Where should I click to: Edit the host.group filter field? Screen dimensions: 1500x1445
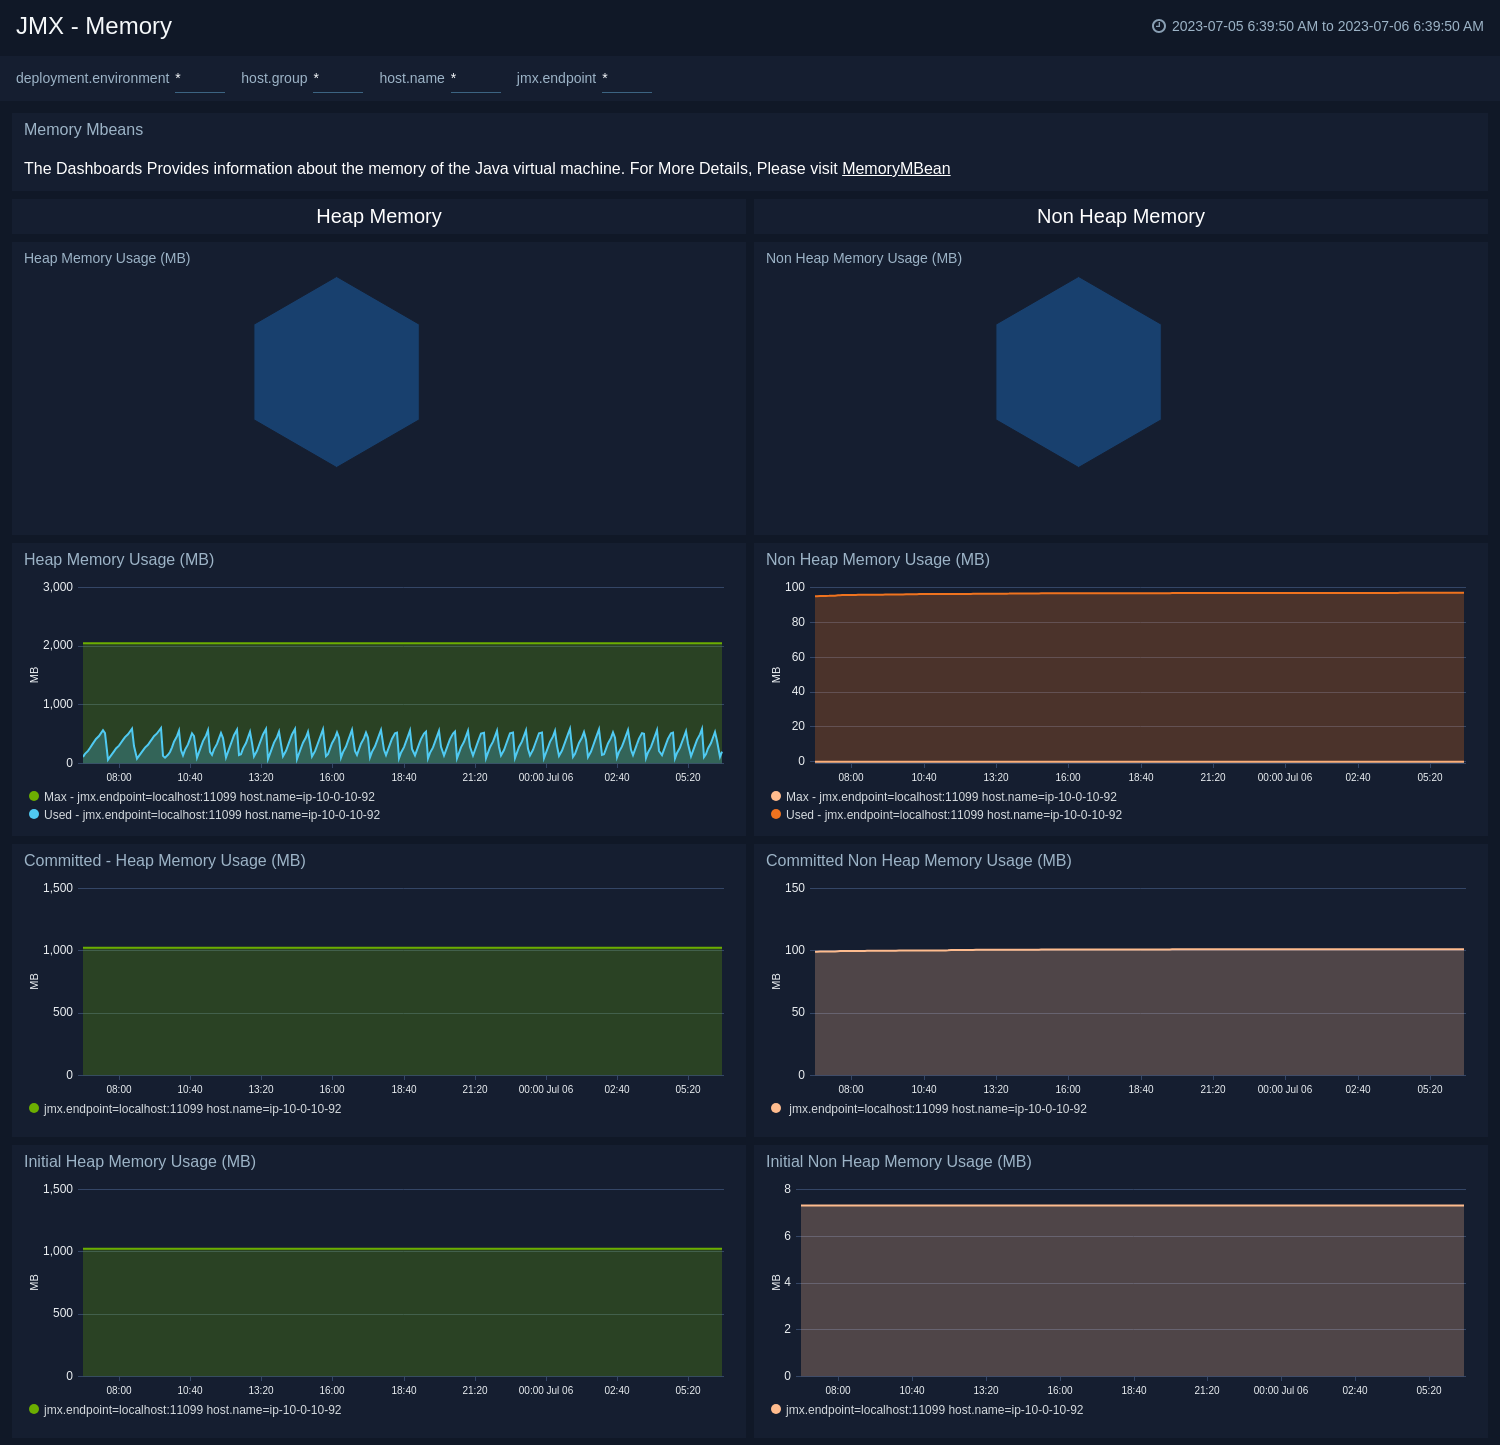(x=338, y=78)
